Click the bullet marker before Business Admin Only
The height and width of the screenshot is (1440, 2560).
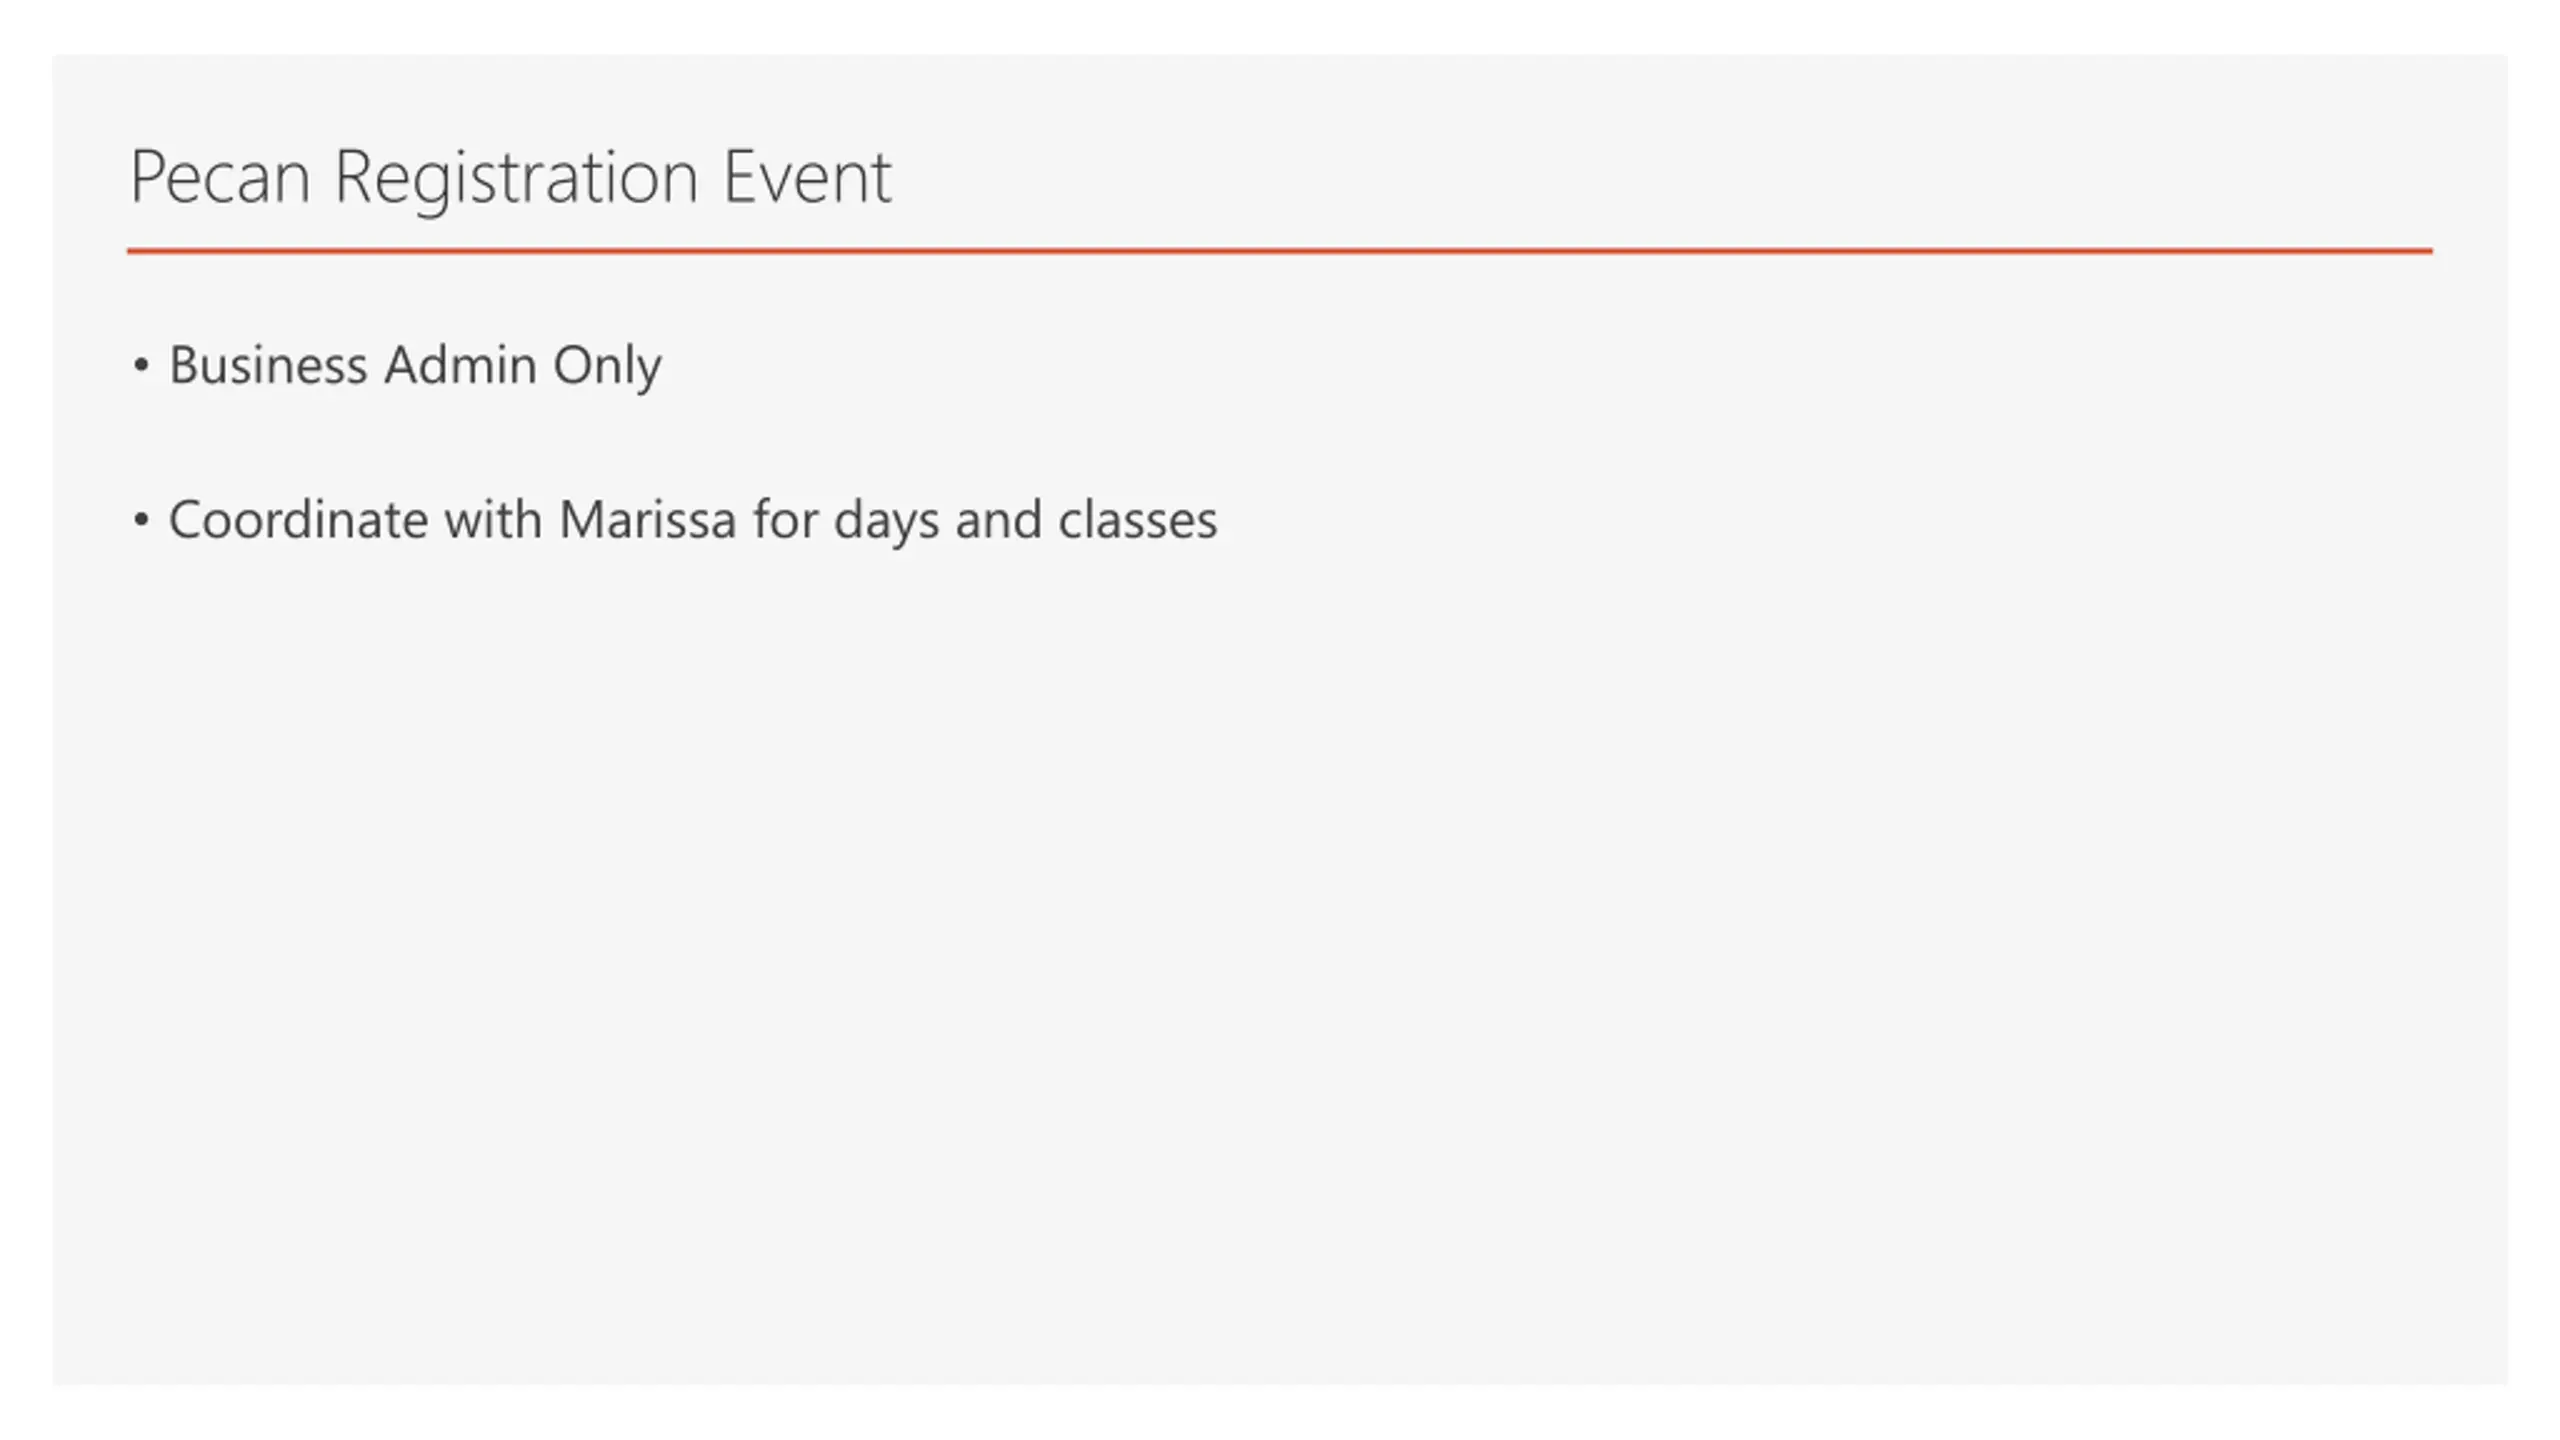pyautogui.click(x=141, y=366)
